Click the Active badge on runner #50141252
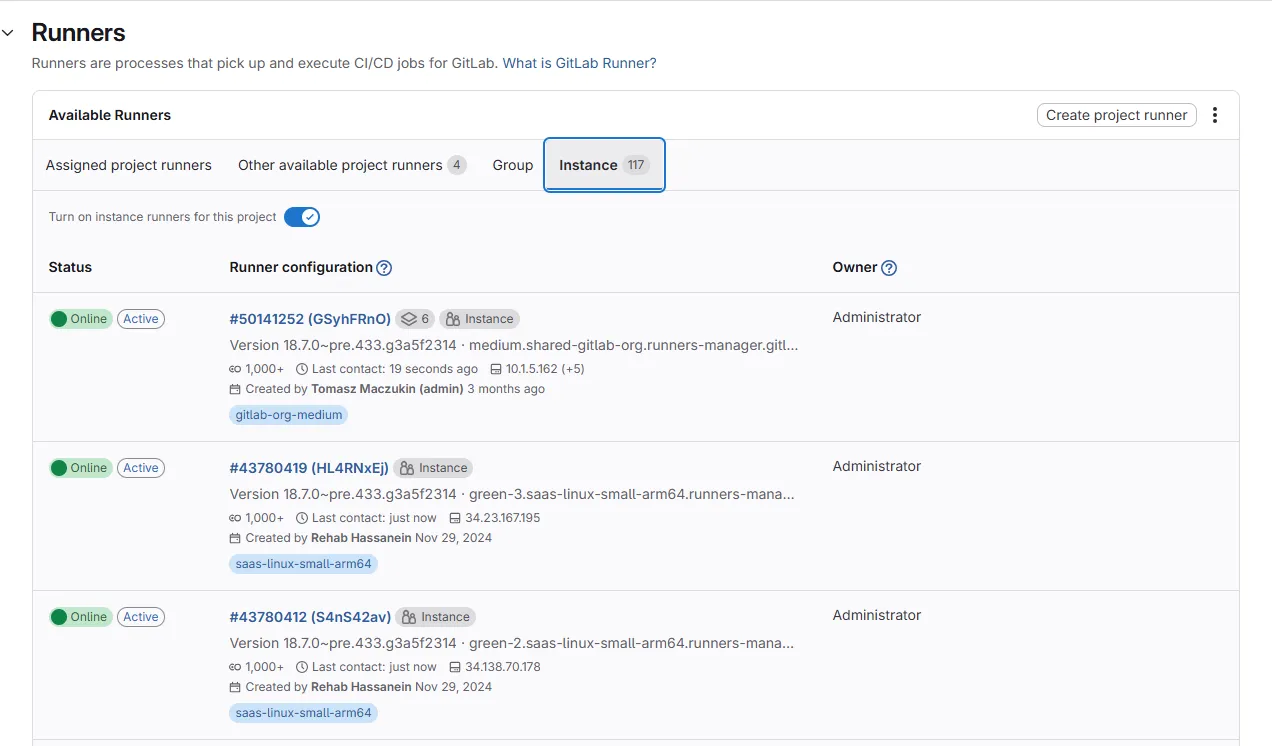Image resolution: width=1279 pixels, height=746 pixels. (x=140, y=318)
